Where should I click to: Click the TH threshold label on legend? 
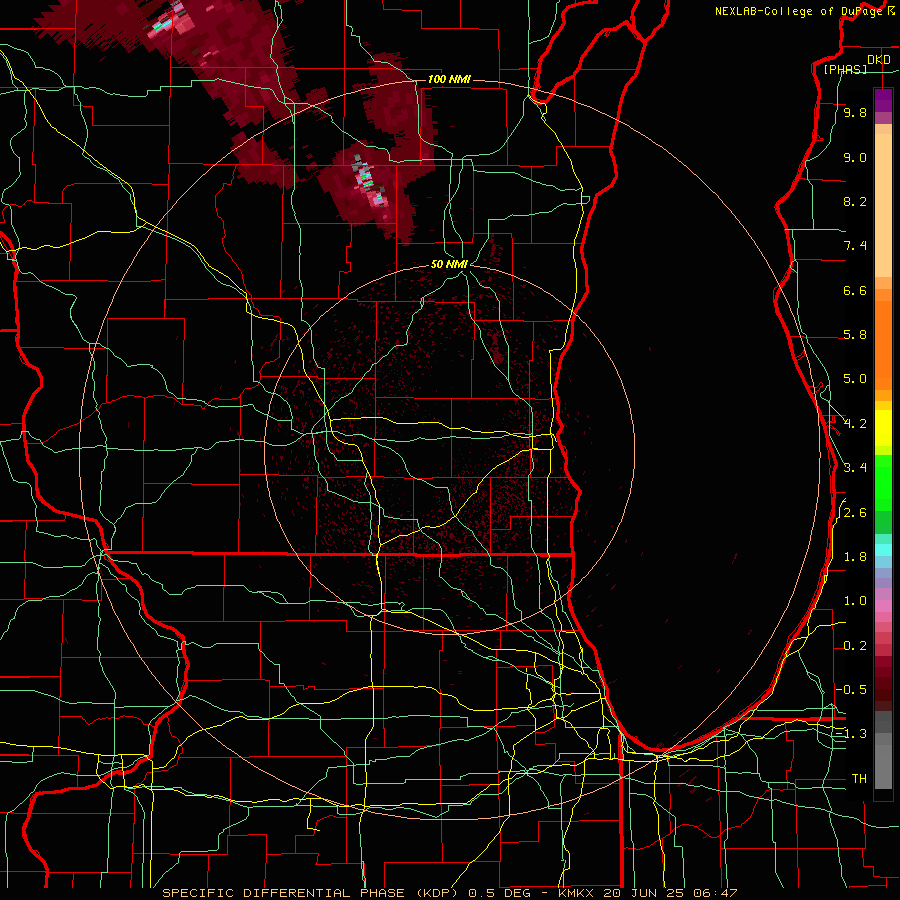click(859, 779)
